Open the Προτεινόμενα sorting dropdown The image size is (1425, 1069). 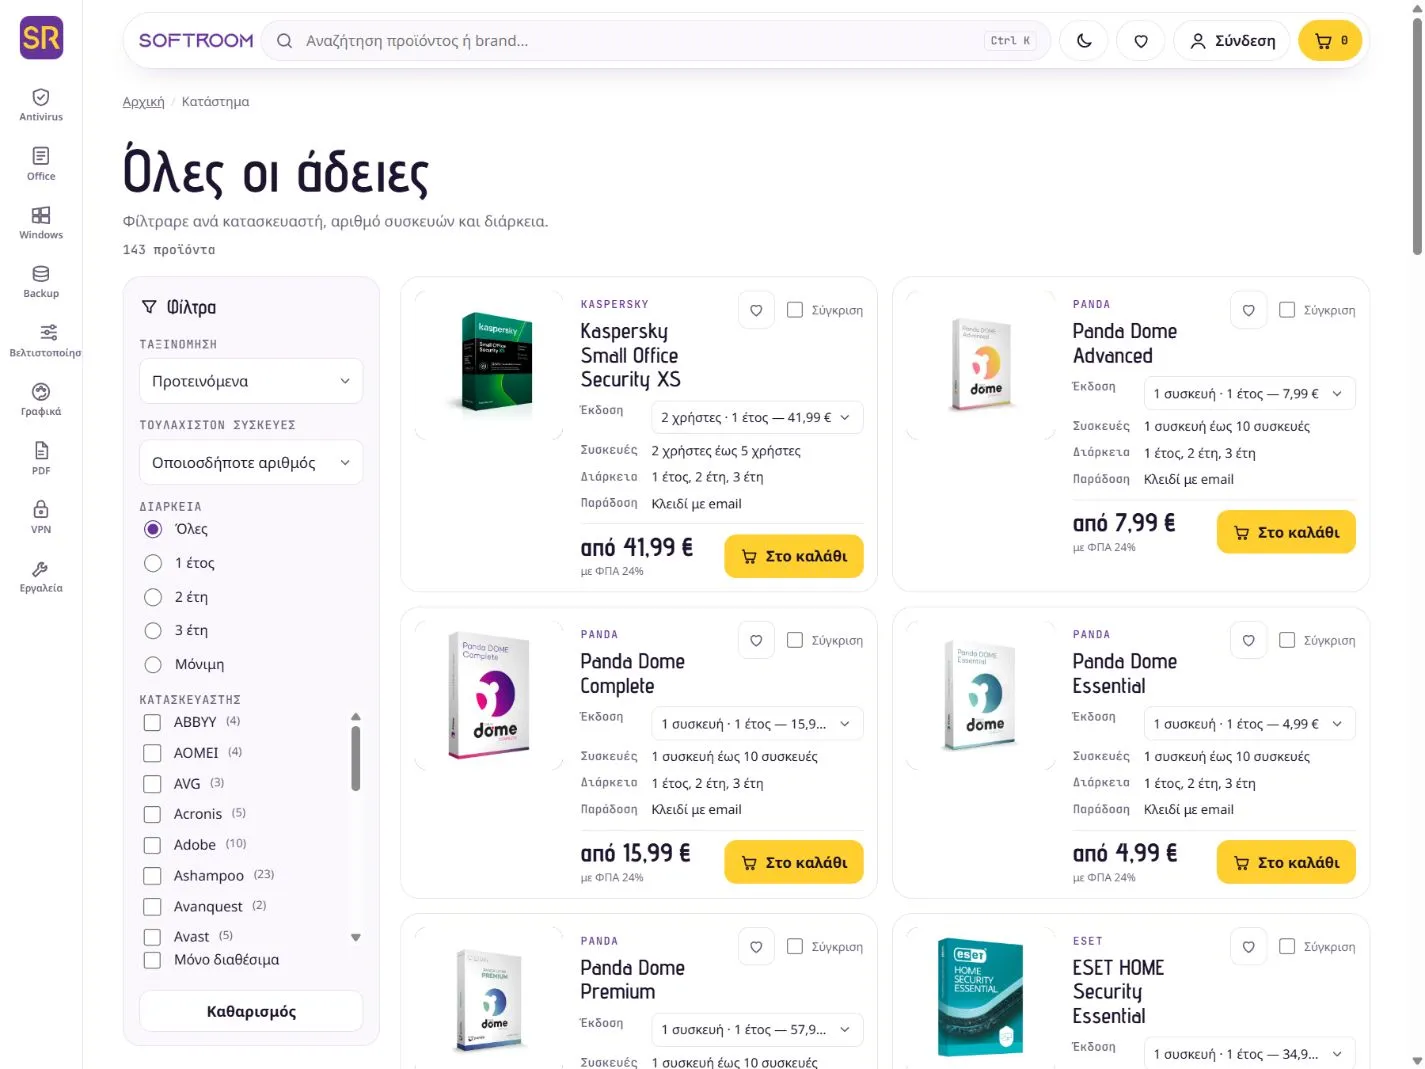coord(251,381)
